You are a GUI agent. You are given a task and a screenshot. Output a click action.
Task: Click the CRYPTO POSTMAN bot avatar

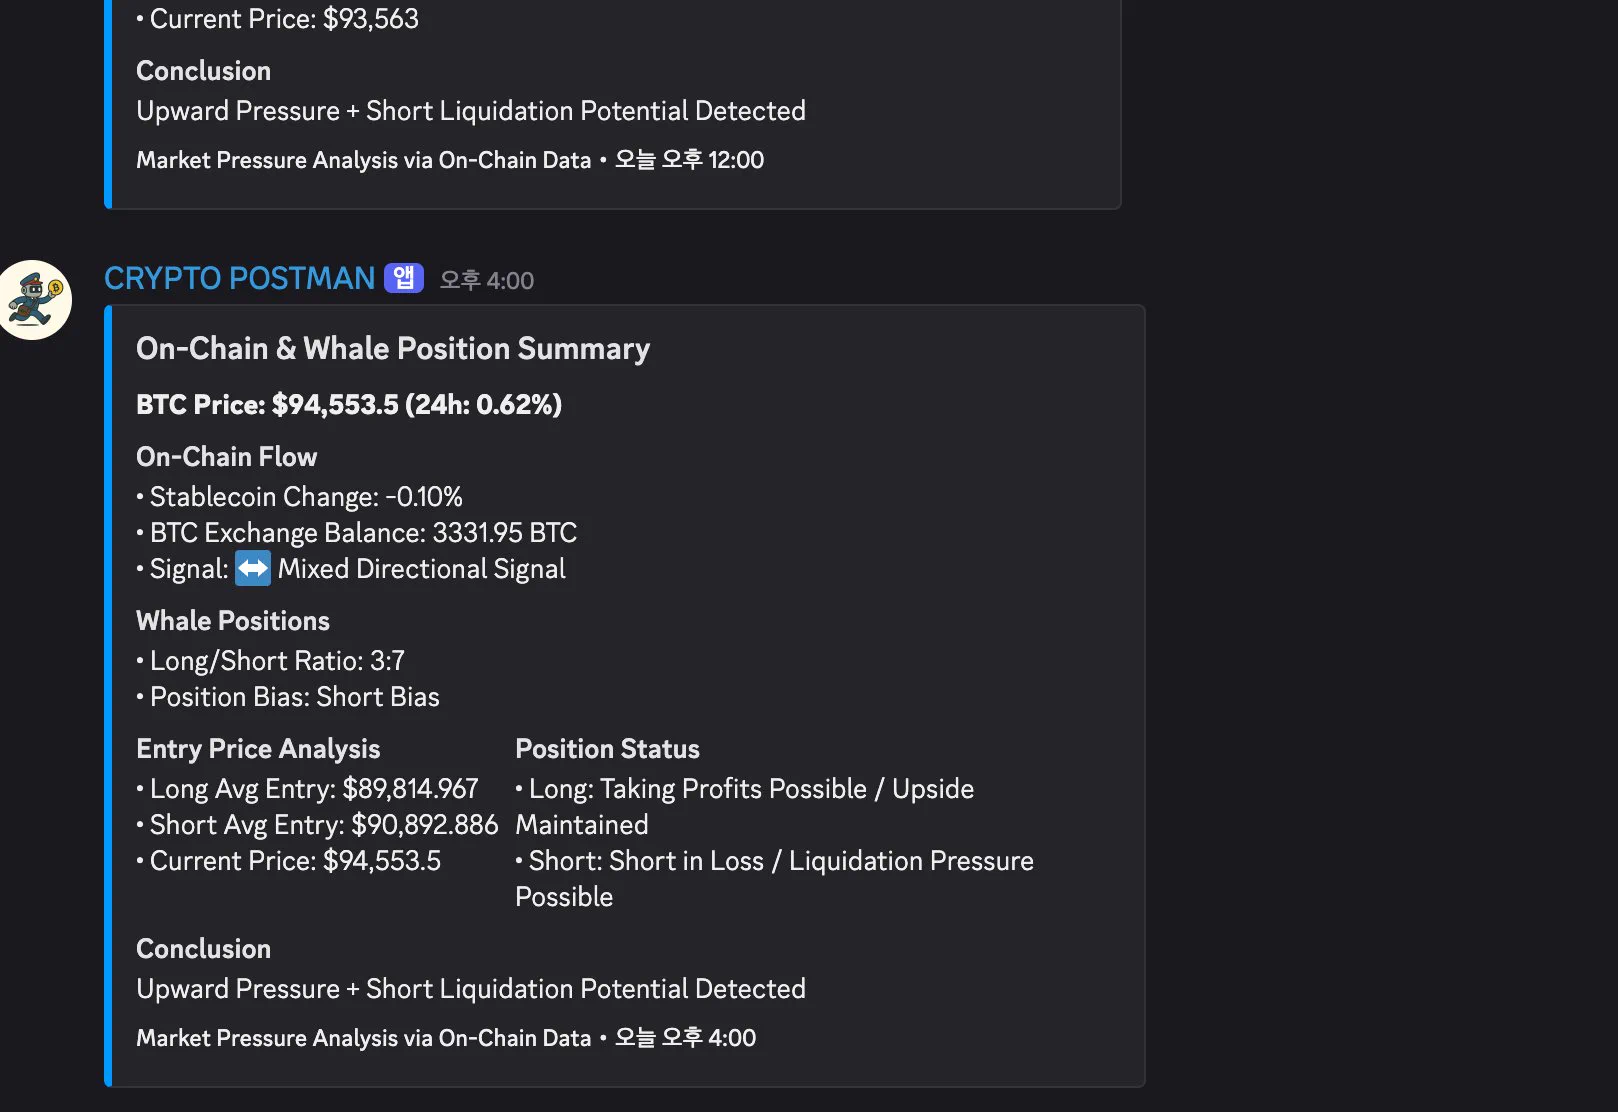point(35,300)
